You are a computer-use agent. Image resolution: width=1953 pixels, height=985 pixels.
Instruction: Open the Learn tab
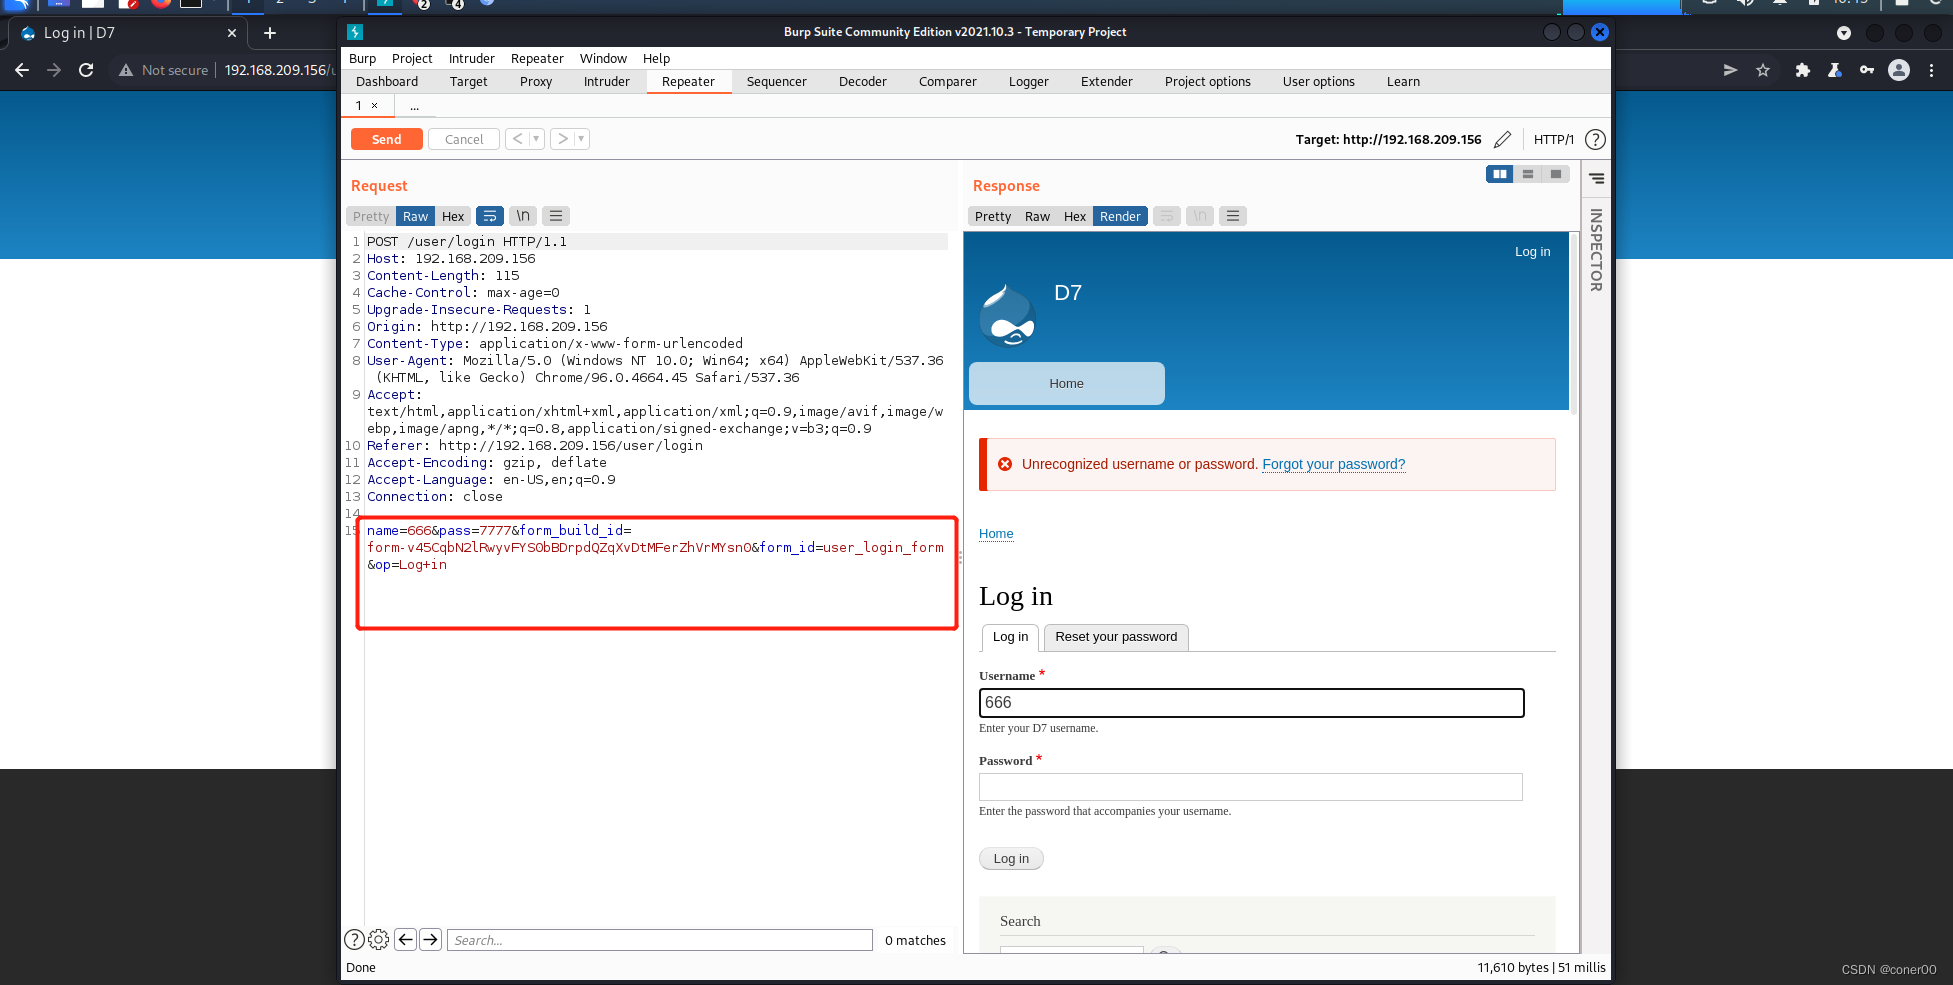point(1403,81)
